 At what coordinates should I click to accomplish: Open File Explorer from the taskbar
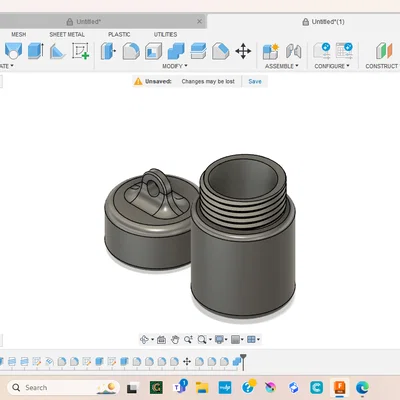click(202, 388)
